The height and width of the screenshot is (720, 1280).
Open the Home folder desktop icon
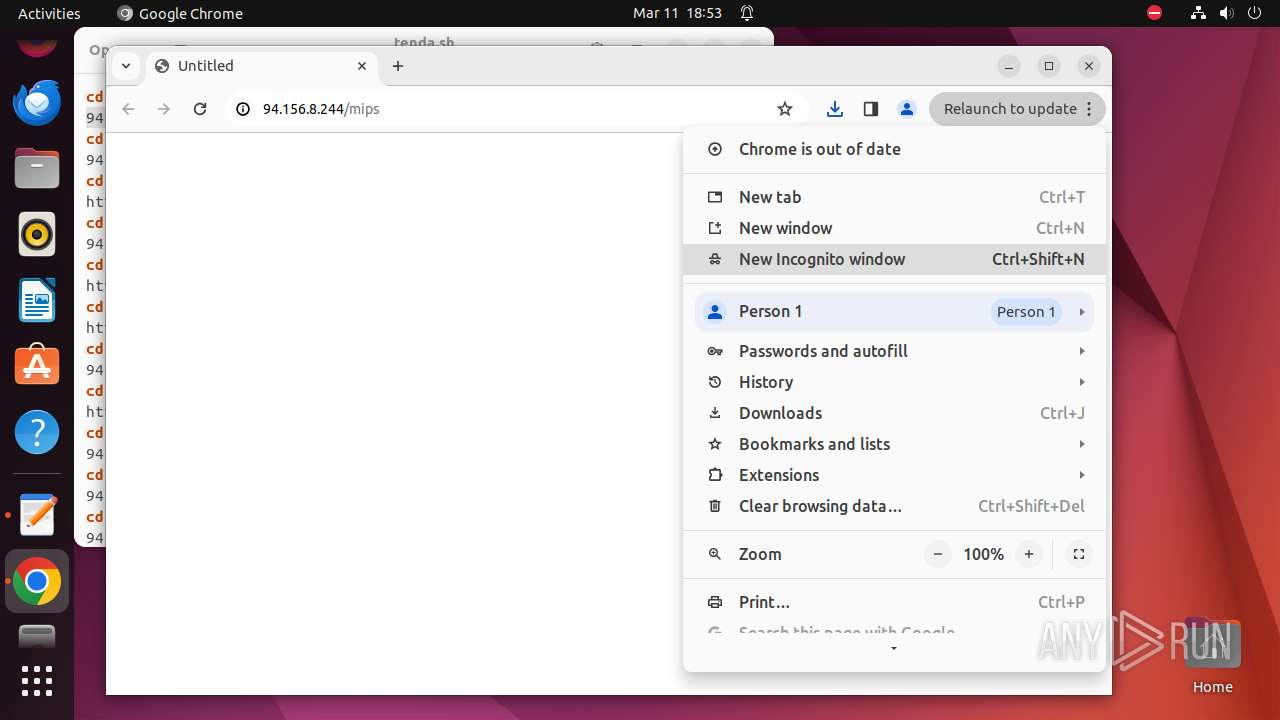coord(1213,657)
